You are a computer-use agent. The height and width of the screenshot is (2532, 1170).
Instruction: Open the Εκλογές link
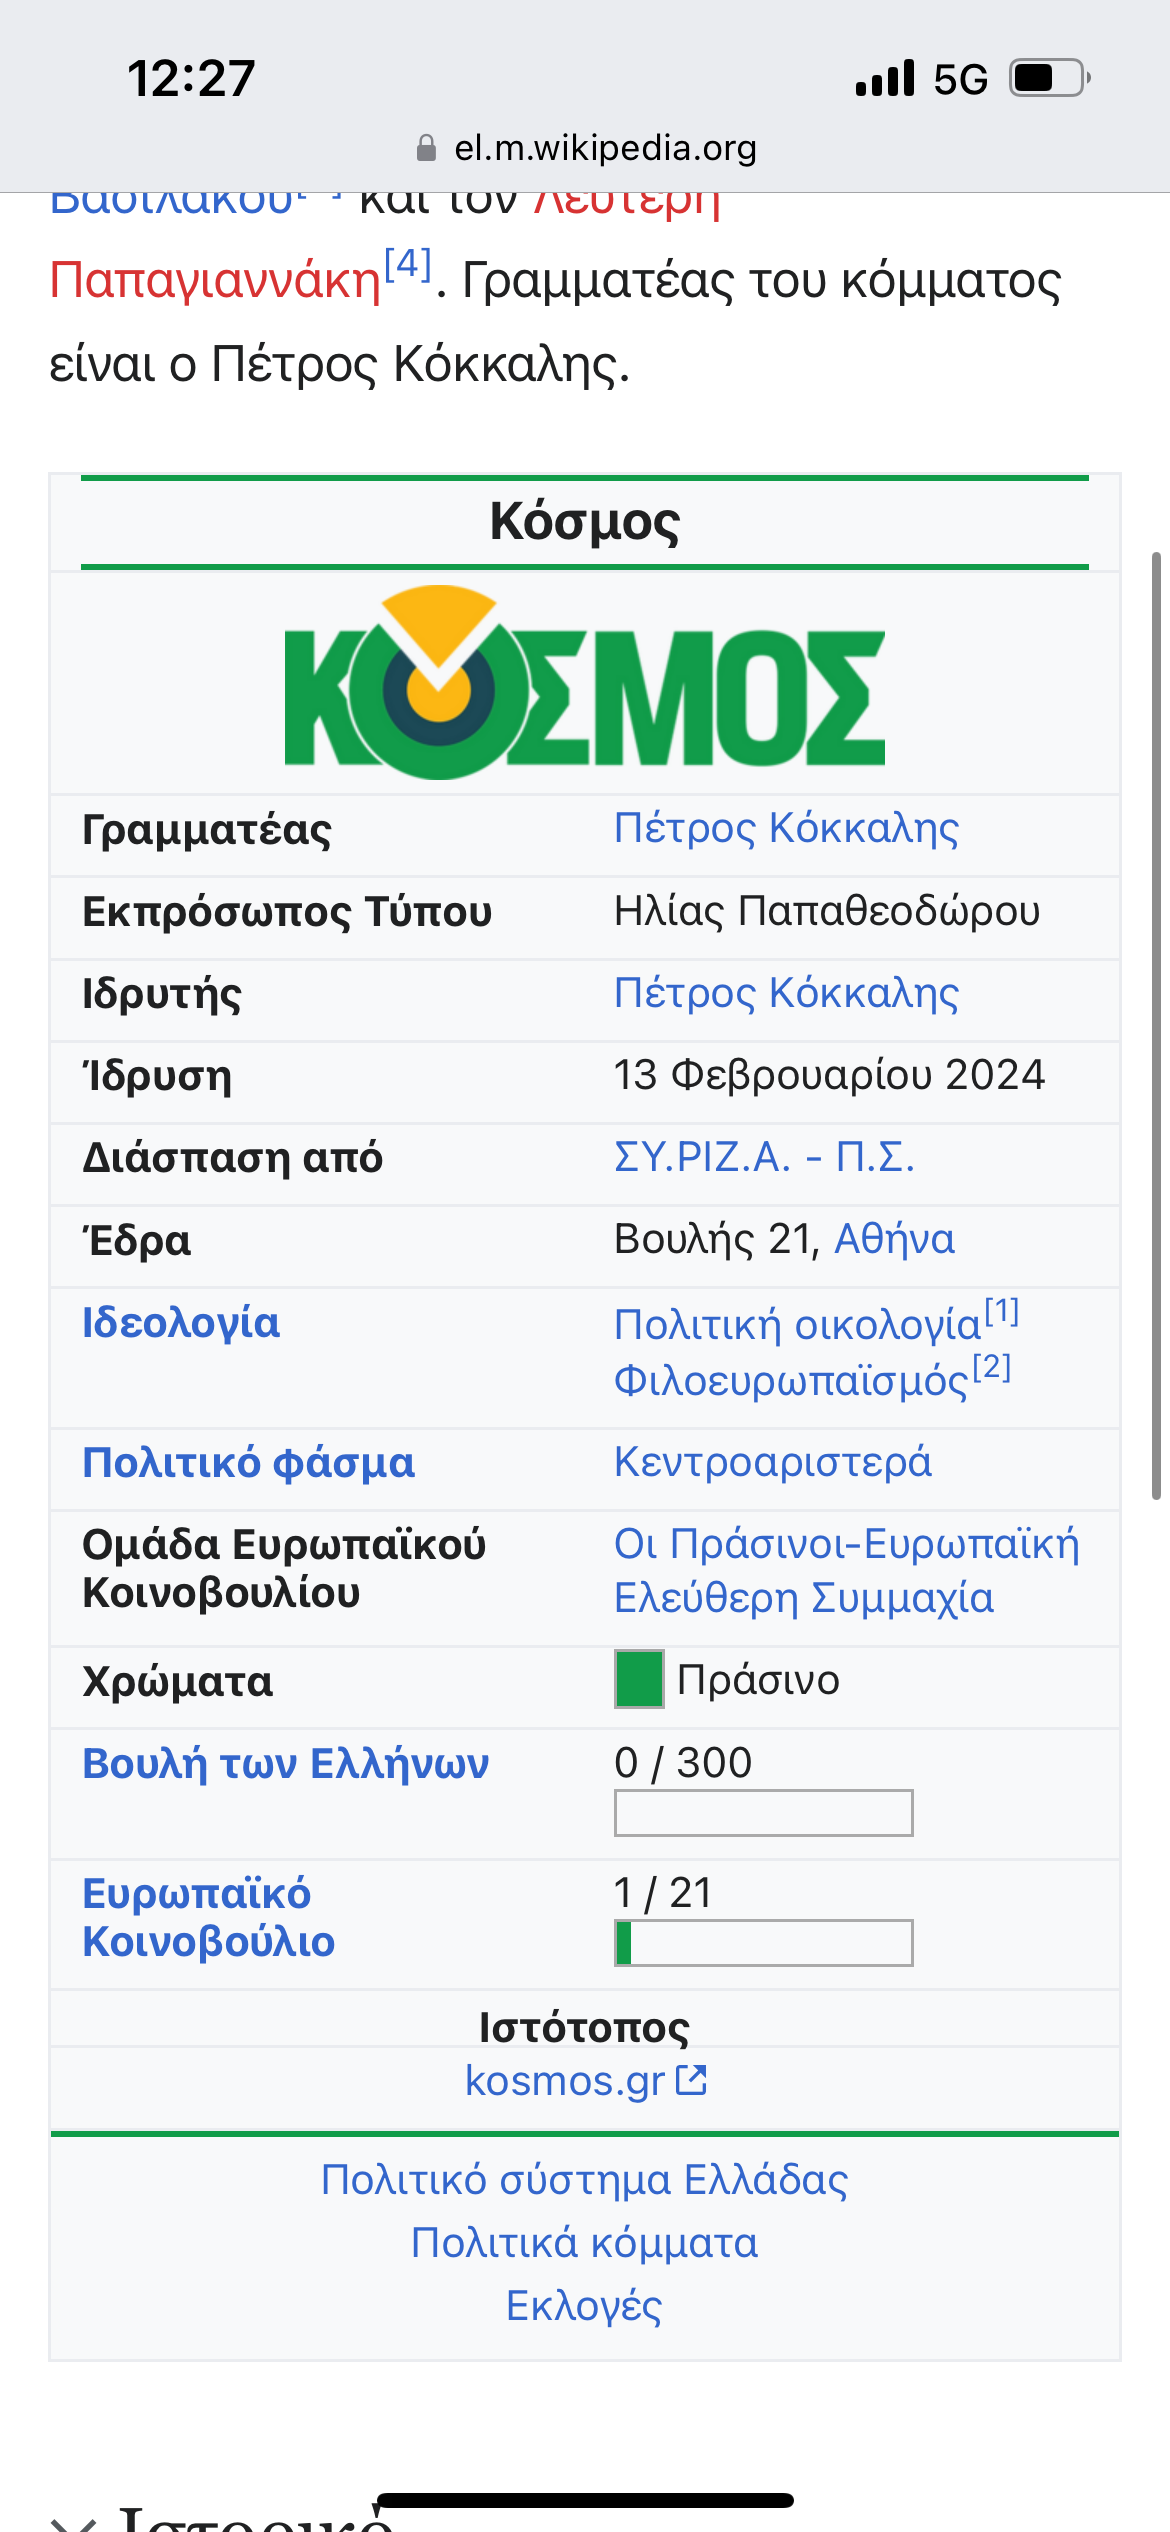click(x=584, y=2305)
